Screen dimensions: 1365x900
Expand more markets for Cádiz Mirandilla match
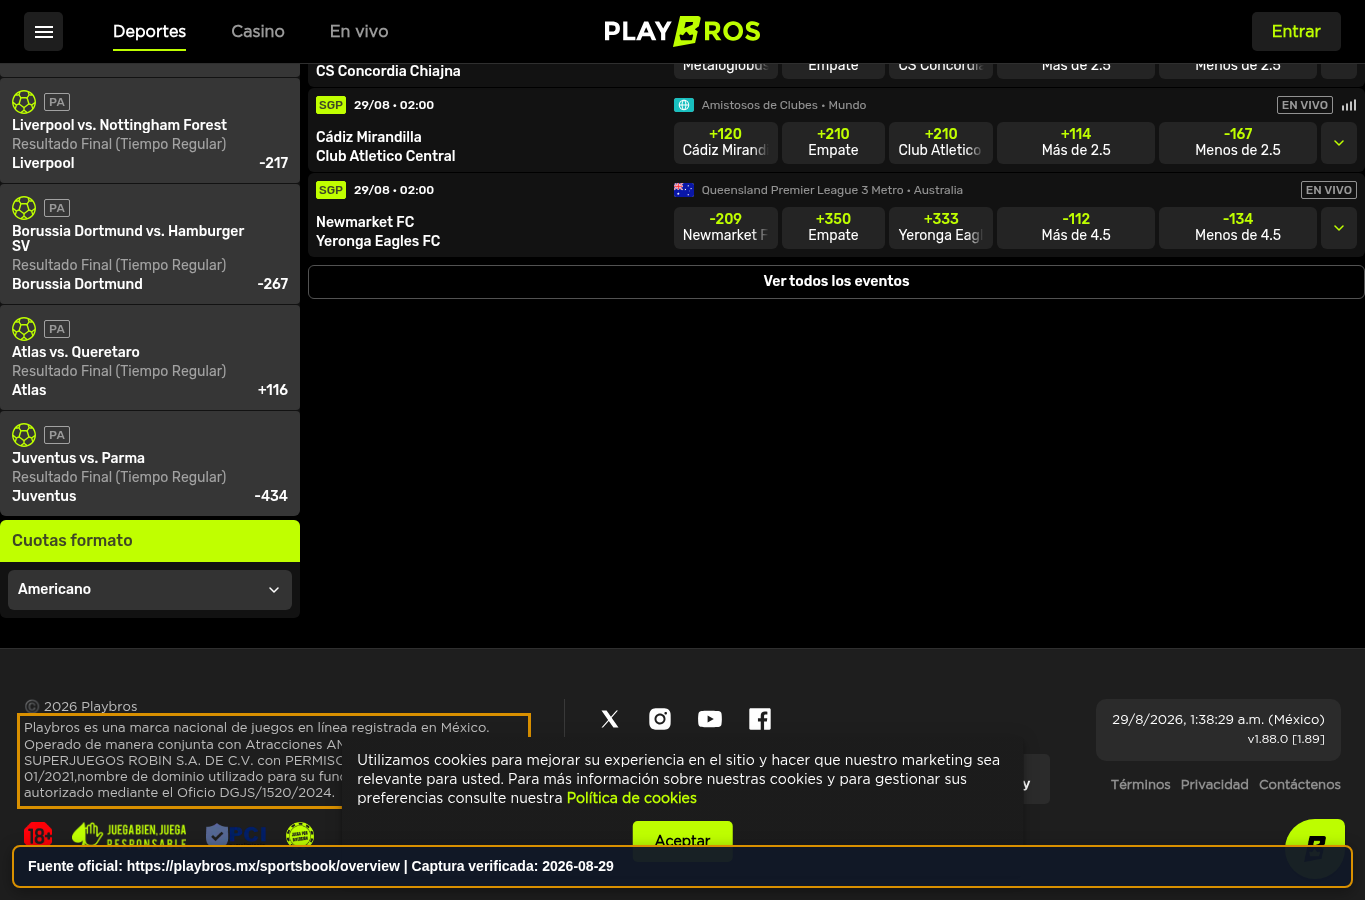click(x=1339, y=143)
